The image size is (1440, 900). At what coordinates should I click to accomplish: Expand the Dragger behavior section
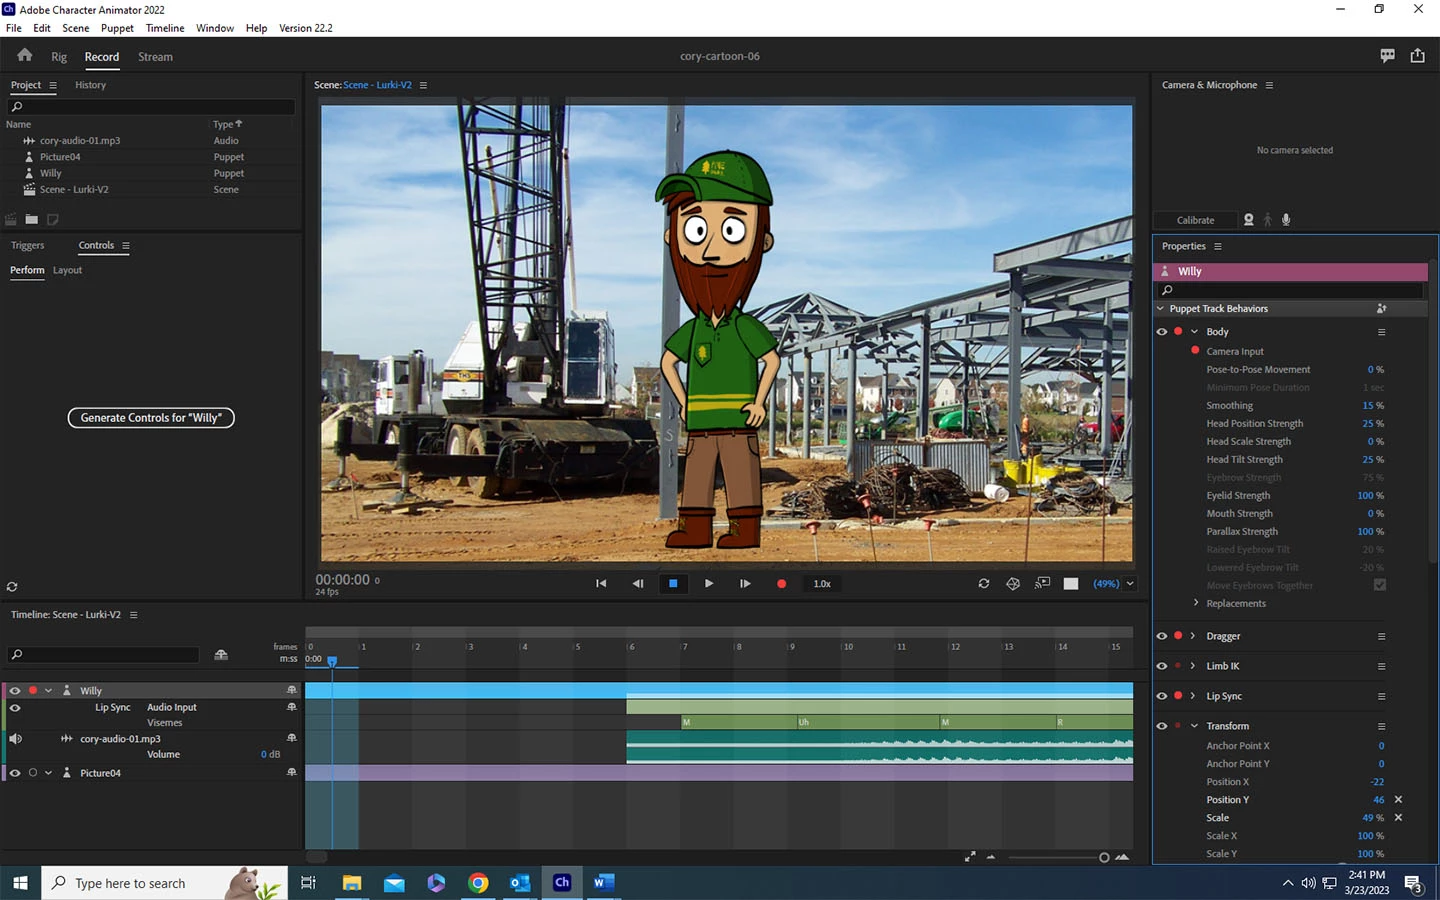click(x=1193, y=636)
